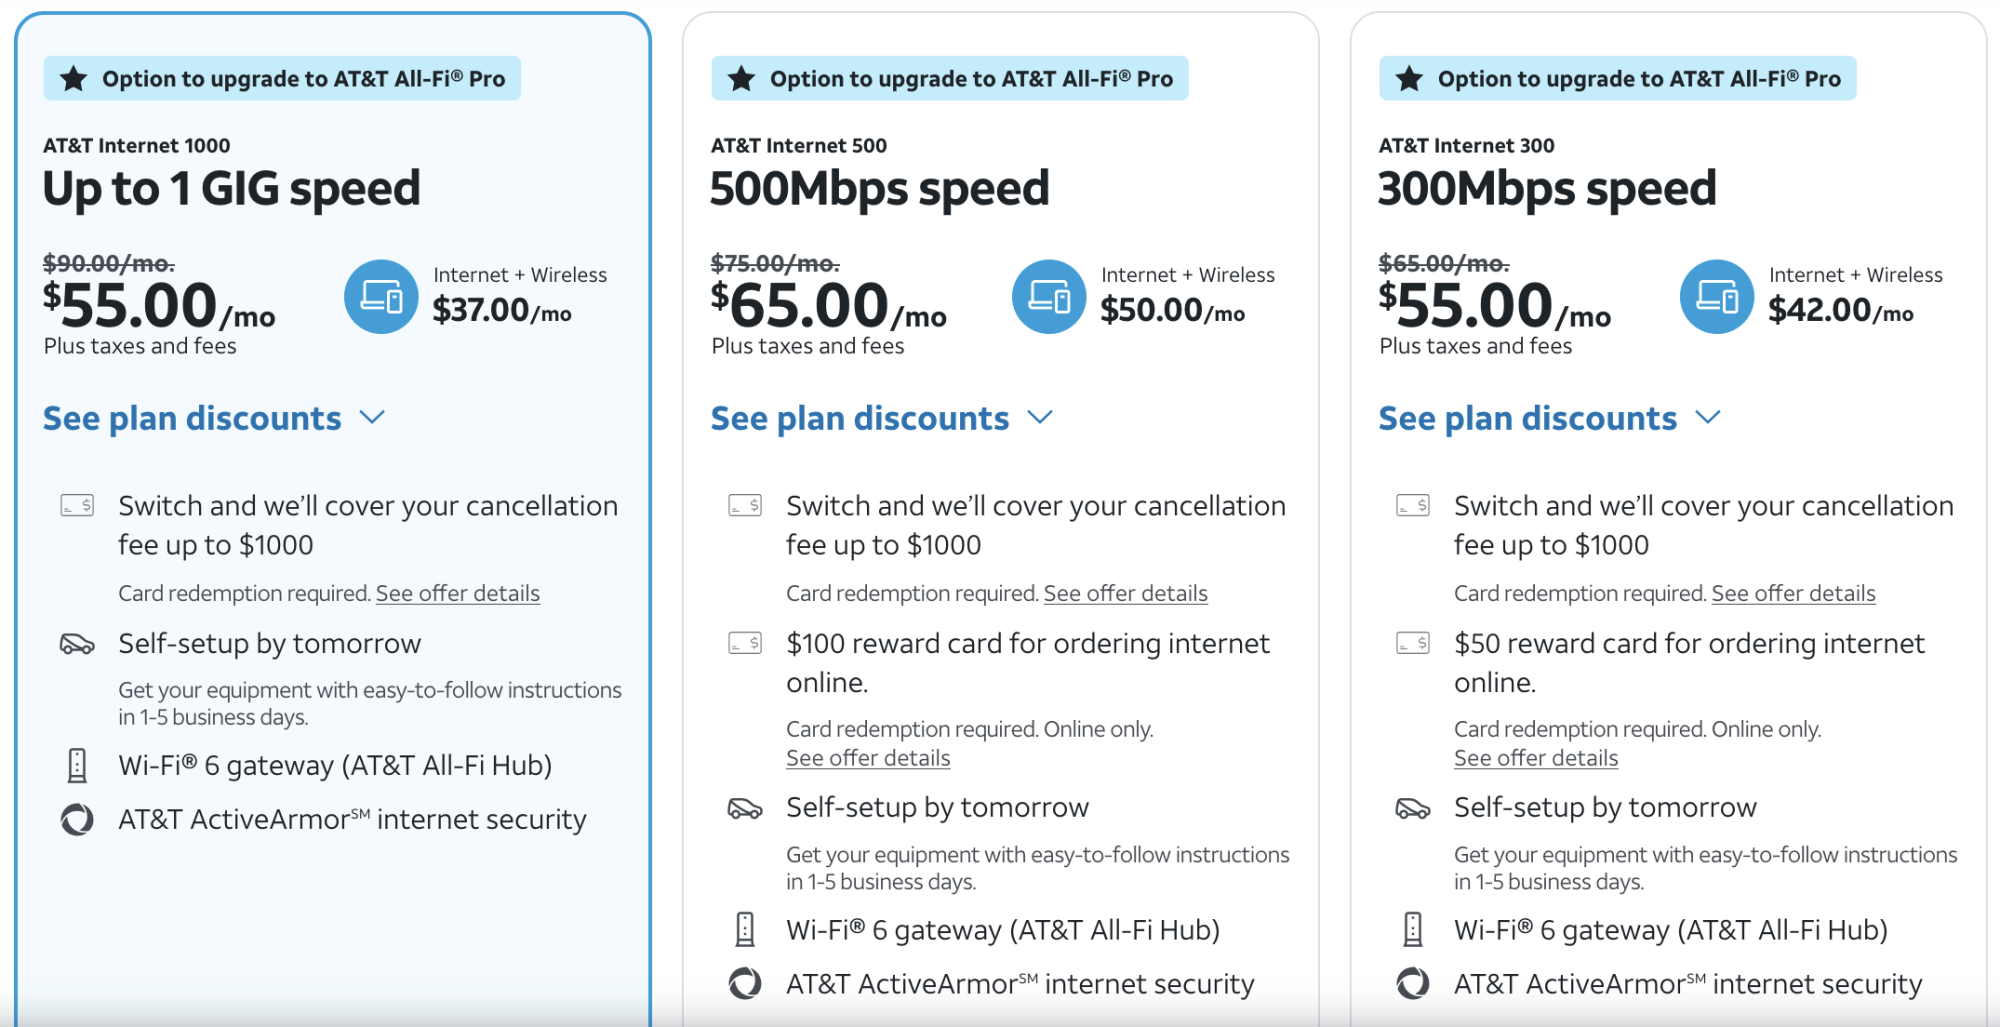Expand See plan discounts for Internet 1000
Image resolution: width=2000 pixels, height=1027 pixels.
[x=213, y=418]
